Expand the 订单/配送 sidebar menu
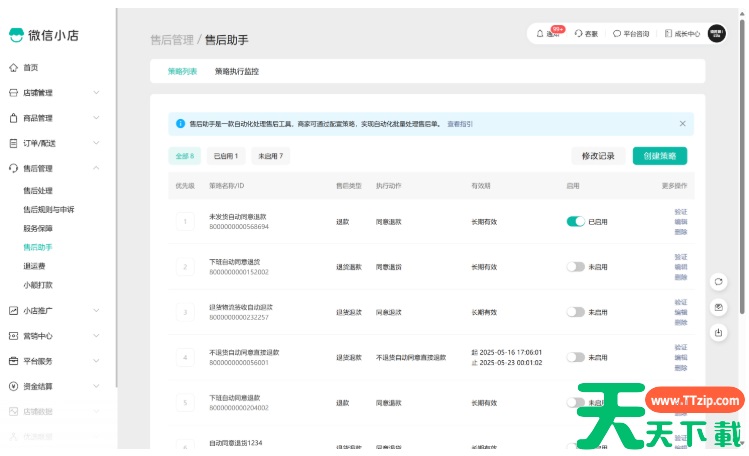Image resolution: width=749 pixels, height=456 pixels. (x=96, y=144)
